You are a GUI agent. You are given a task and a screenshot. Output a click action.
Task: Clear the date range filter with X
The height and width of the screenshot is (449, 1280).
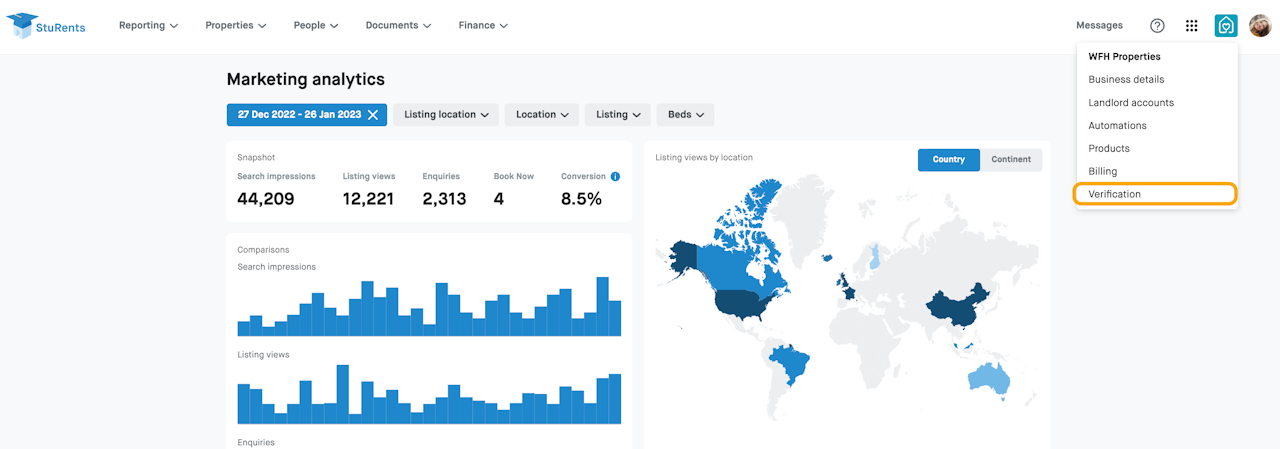(x=373, y=115)
